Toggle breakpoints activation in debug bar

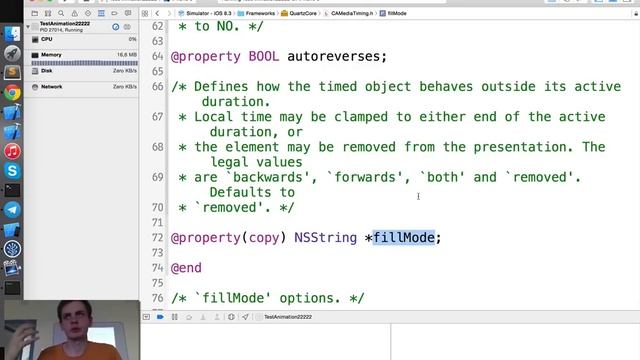pyautogui.click(x=160, y=317)
